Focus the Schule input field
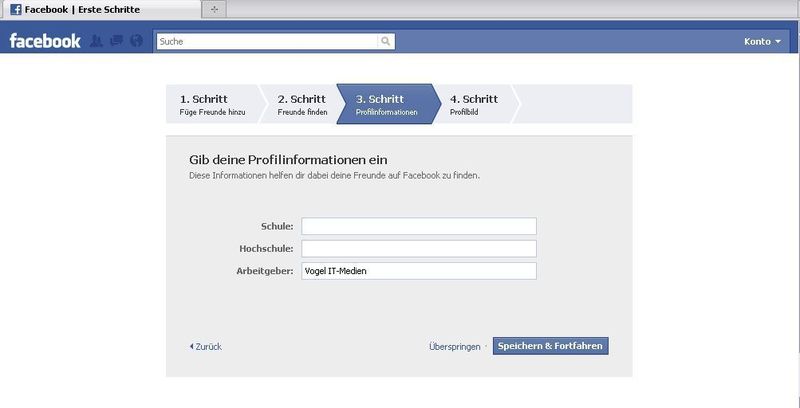Image resolution: width=800 pixels, height=408 pixels. pyautogui.click(x=419, y=226)
